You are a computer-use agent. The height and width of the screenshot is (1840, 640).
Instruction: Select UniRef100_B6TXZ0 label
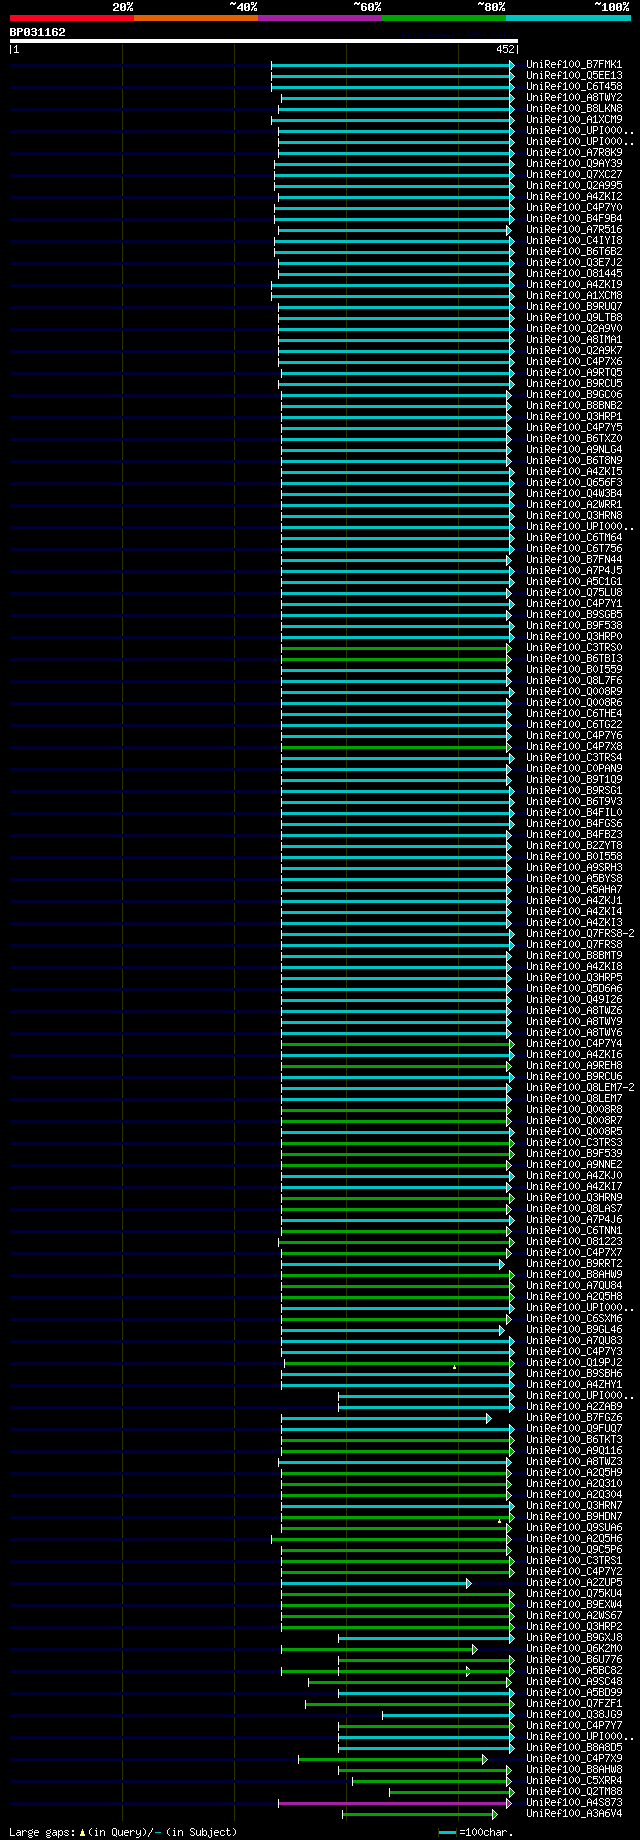(574, 438)
